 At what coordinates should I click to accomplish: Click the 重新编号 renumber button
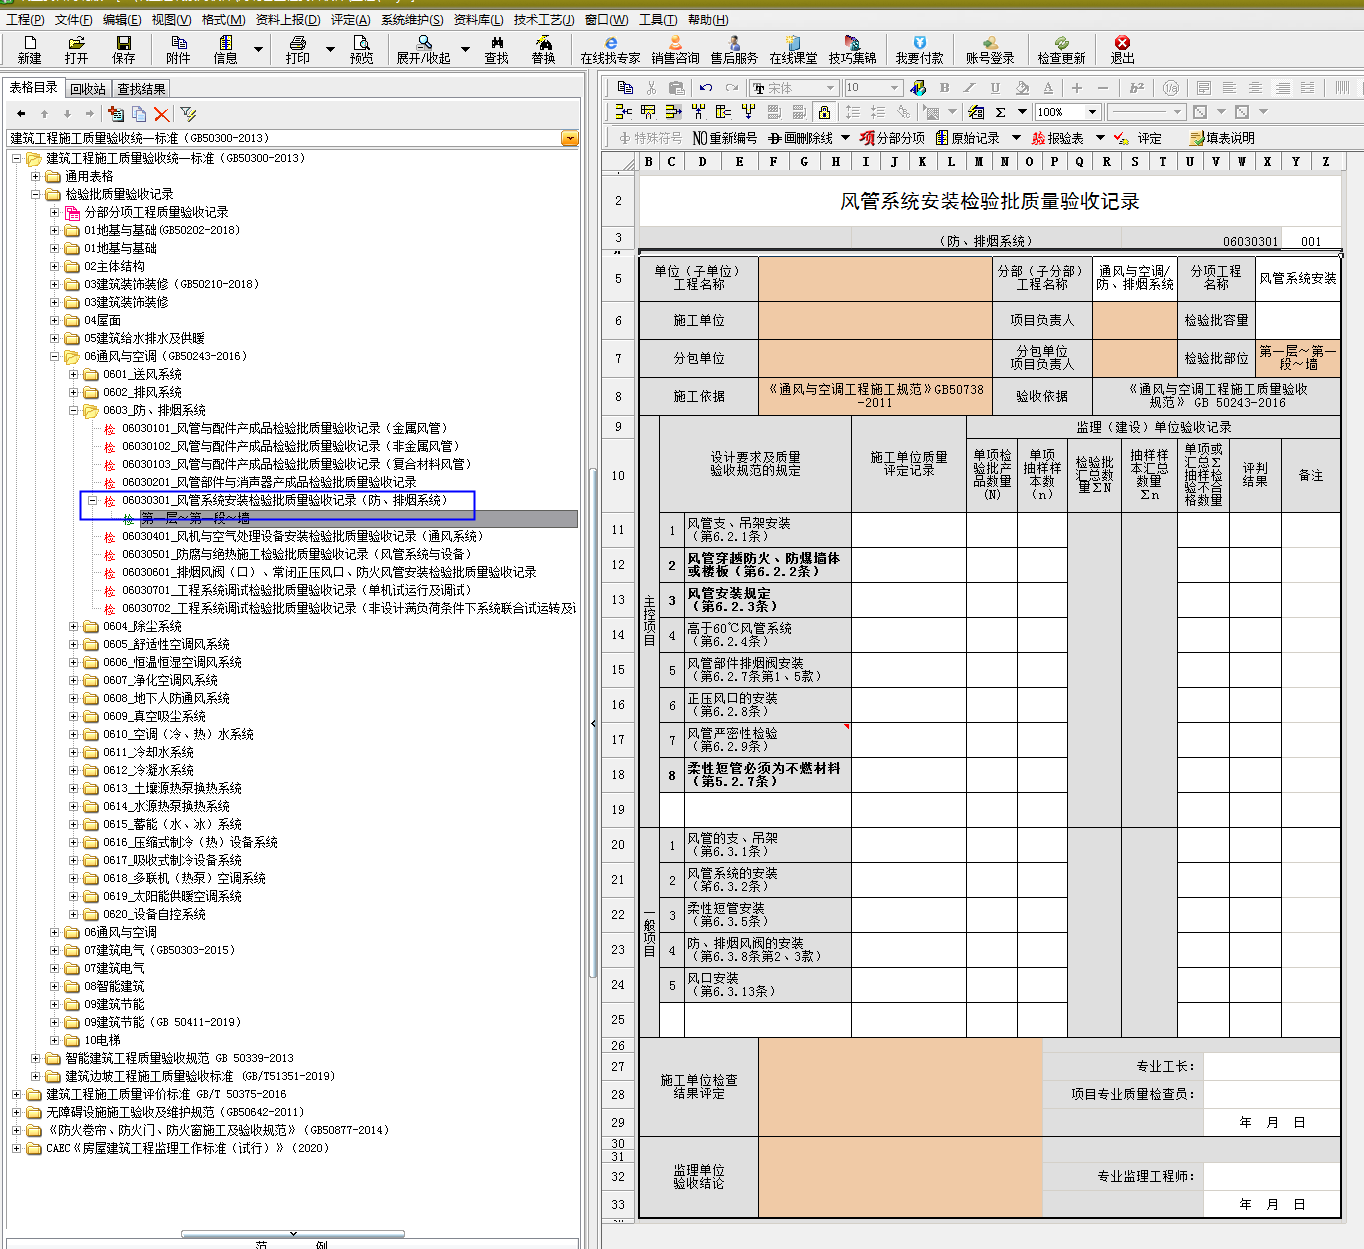click(725, 138)
